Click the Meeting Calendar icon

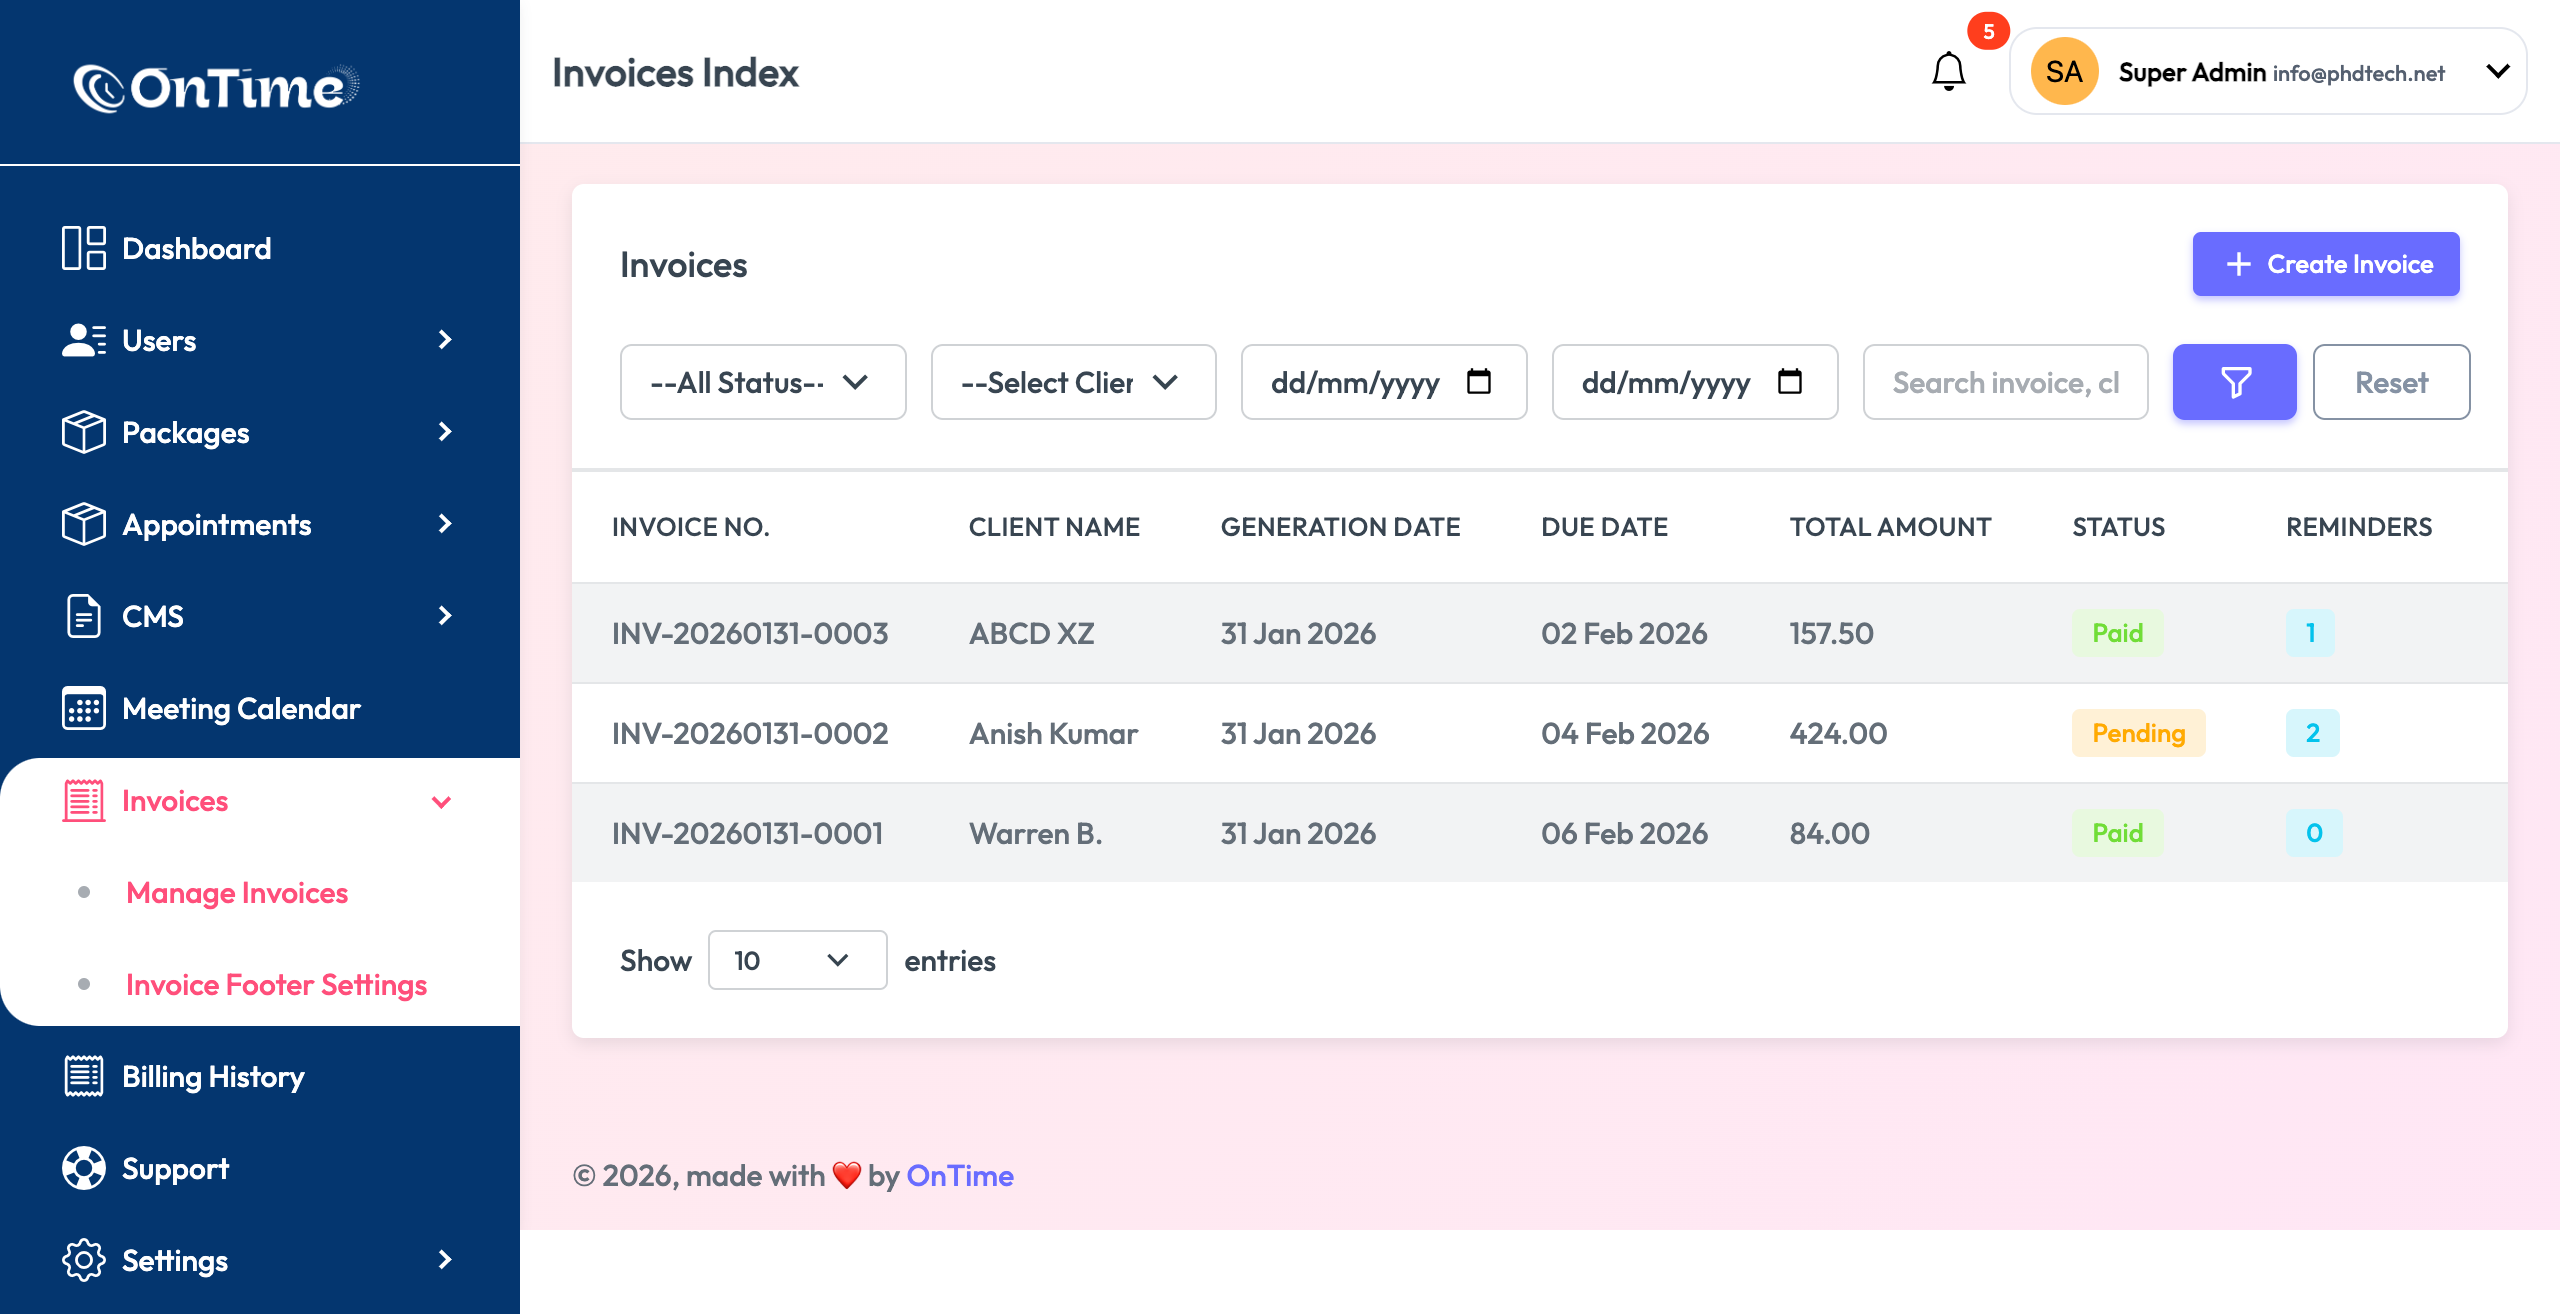(82, 708)
